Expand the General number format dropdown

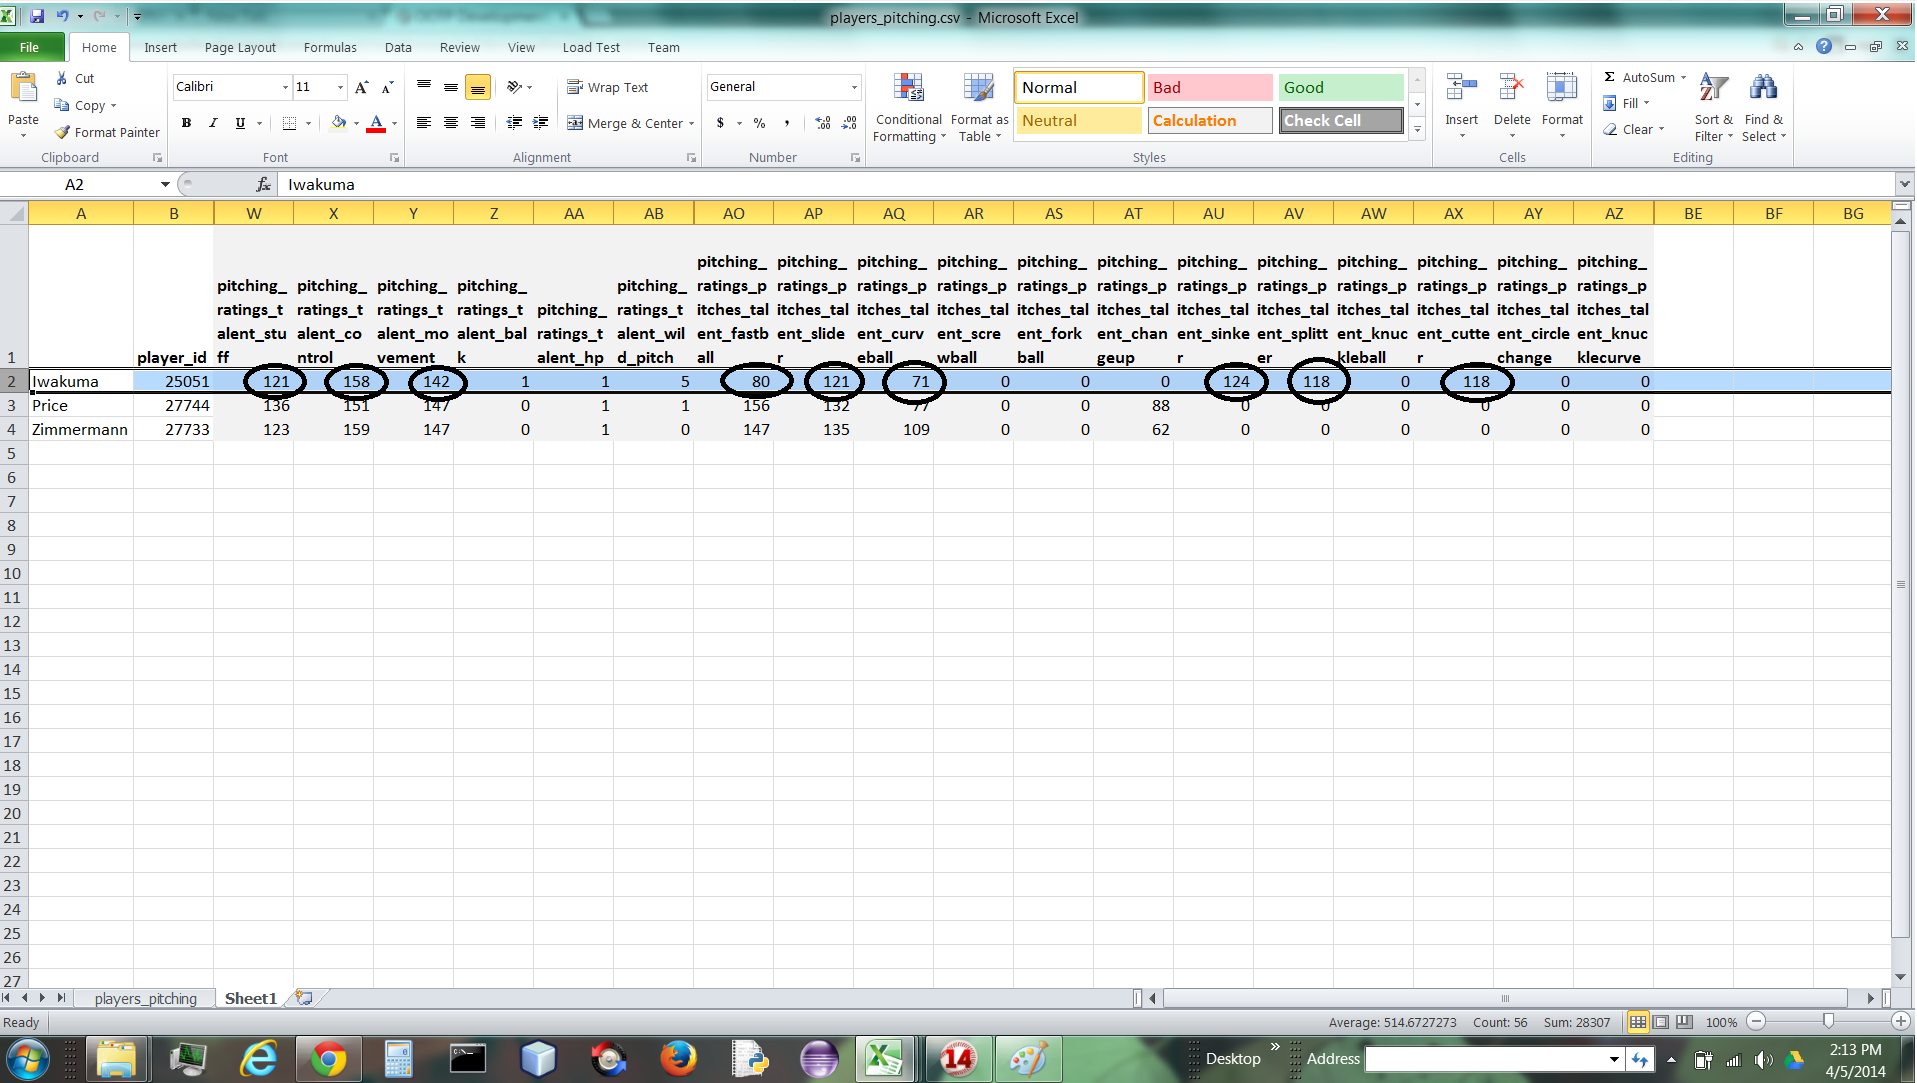[x=854, y=87]
